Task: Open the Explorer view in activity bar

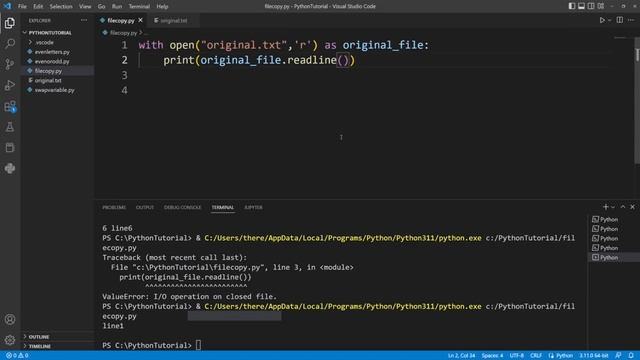Action: 10,23
